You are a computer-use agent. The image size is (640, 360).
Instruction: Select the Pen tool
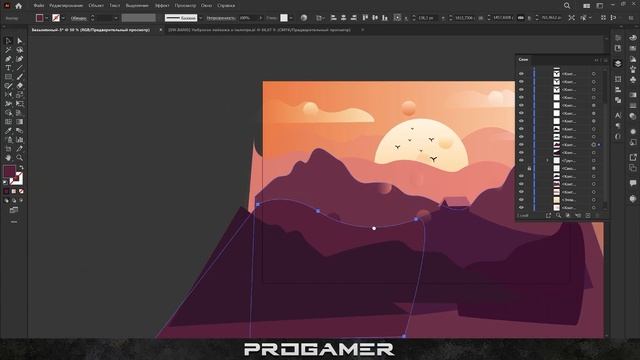[x=8, y=59]
